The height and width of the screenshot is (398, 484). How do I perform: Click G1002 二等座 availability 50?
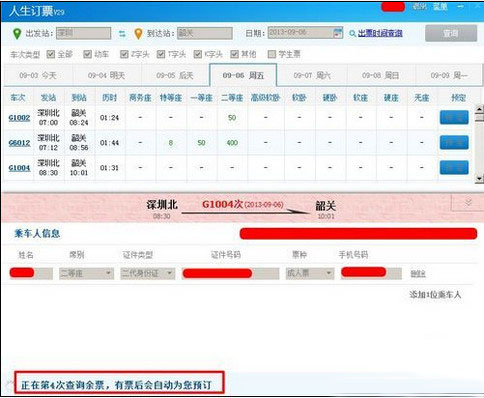[232, 118]
